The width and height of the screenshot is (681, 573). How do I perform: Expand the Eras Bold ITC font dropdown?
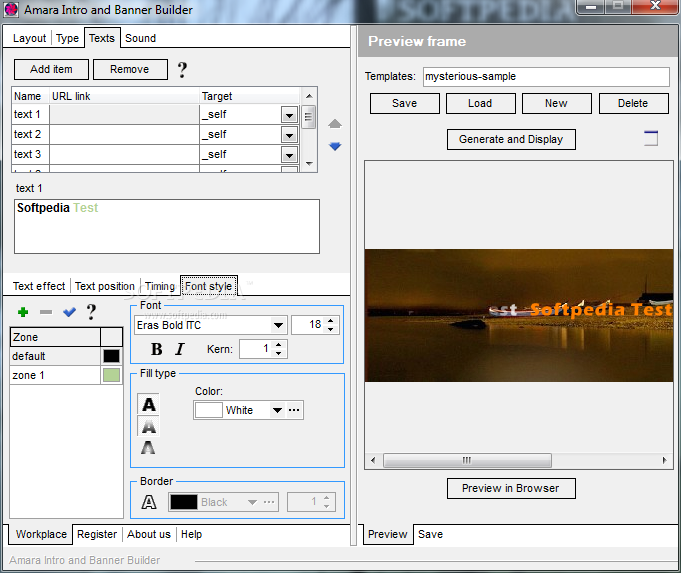pos(278,325)
